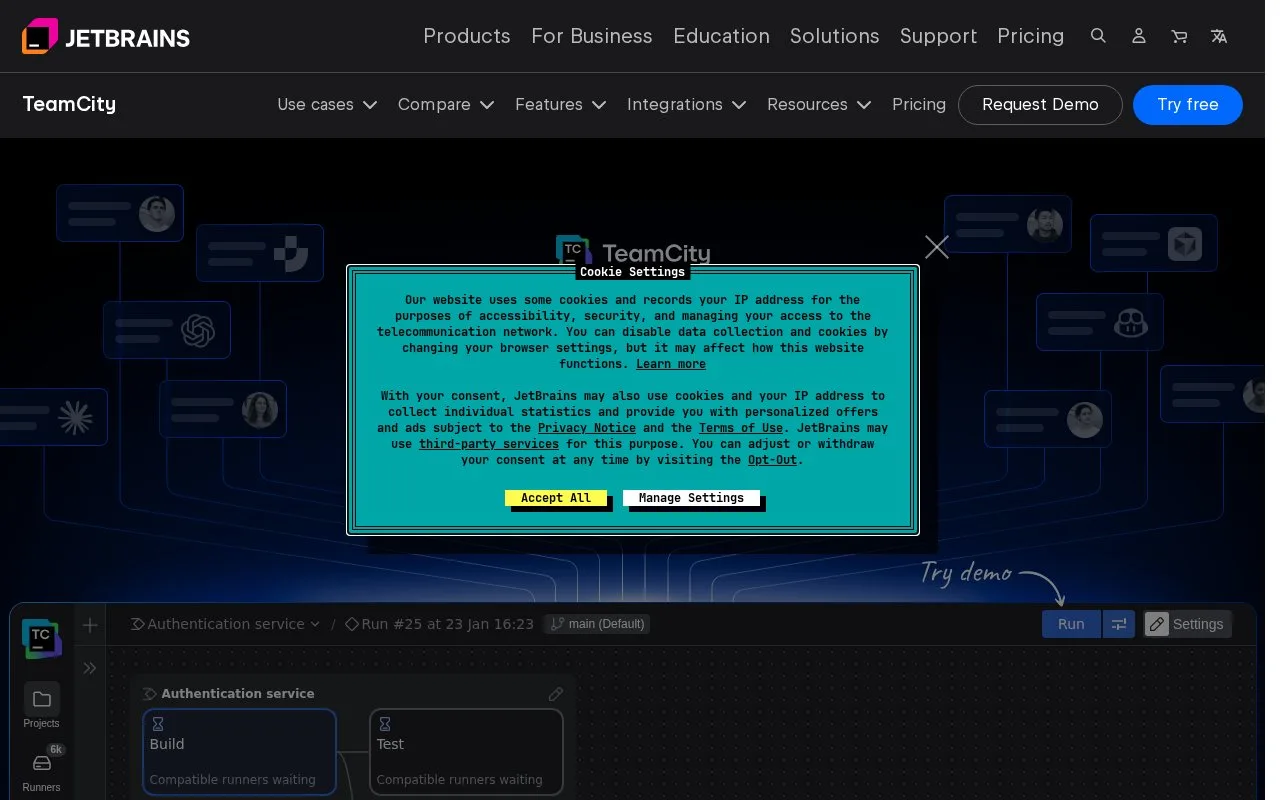The width and height of the screenshot is (1280, 800).
Task: Open the site search icon
Action: click(1098, 36)
